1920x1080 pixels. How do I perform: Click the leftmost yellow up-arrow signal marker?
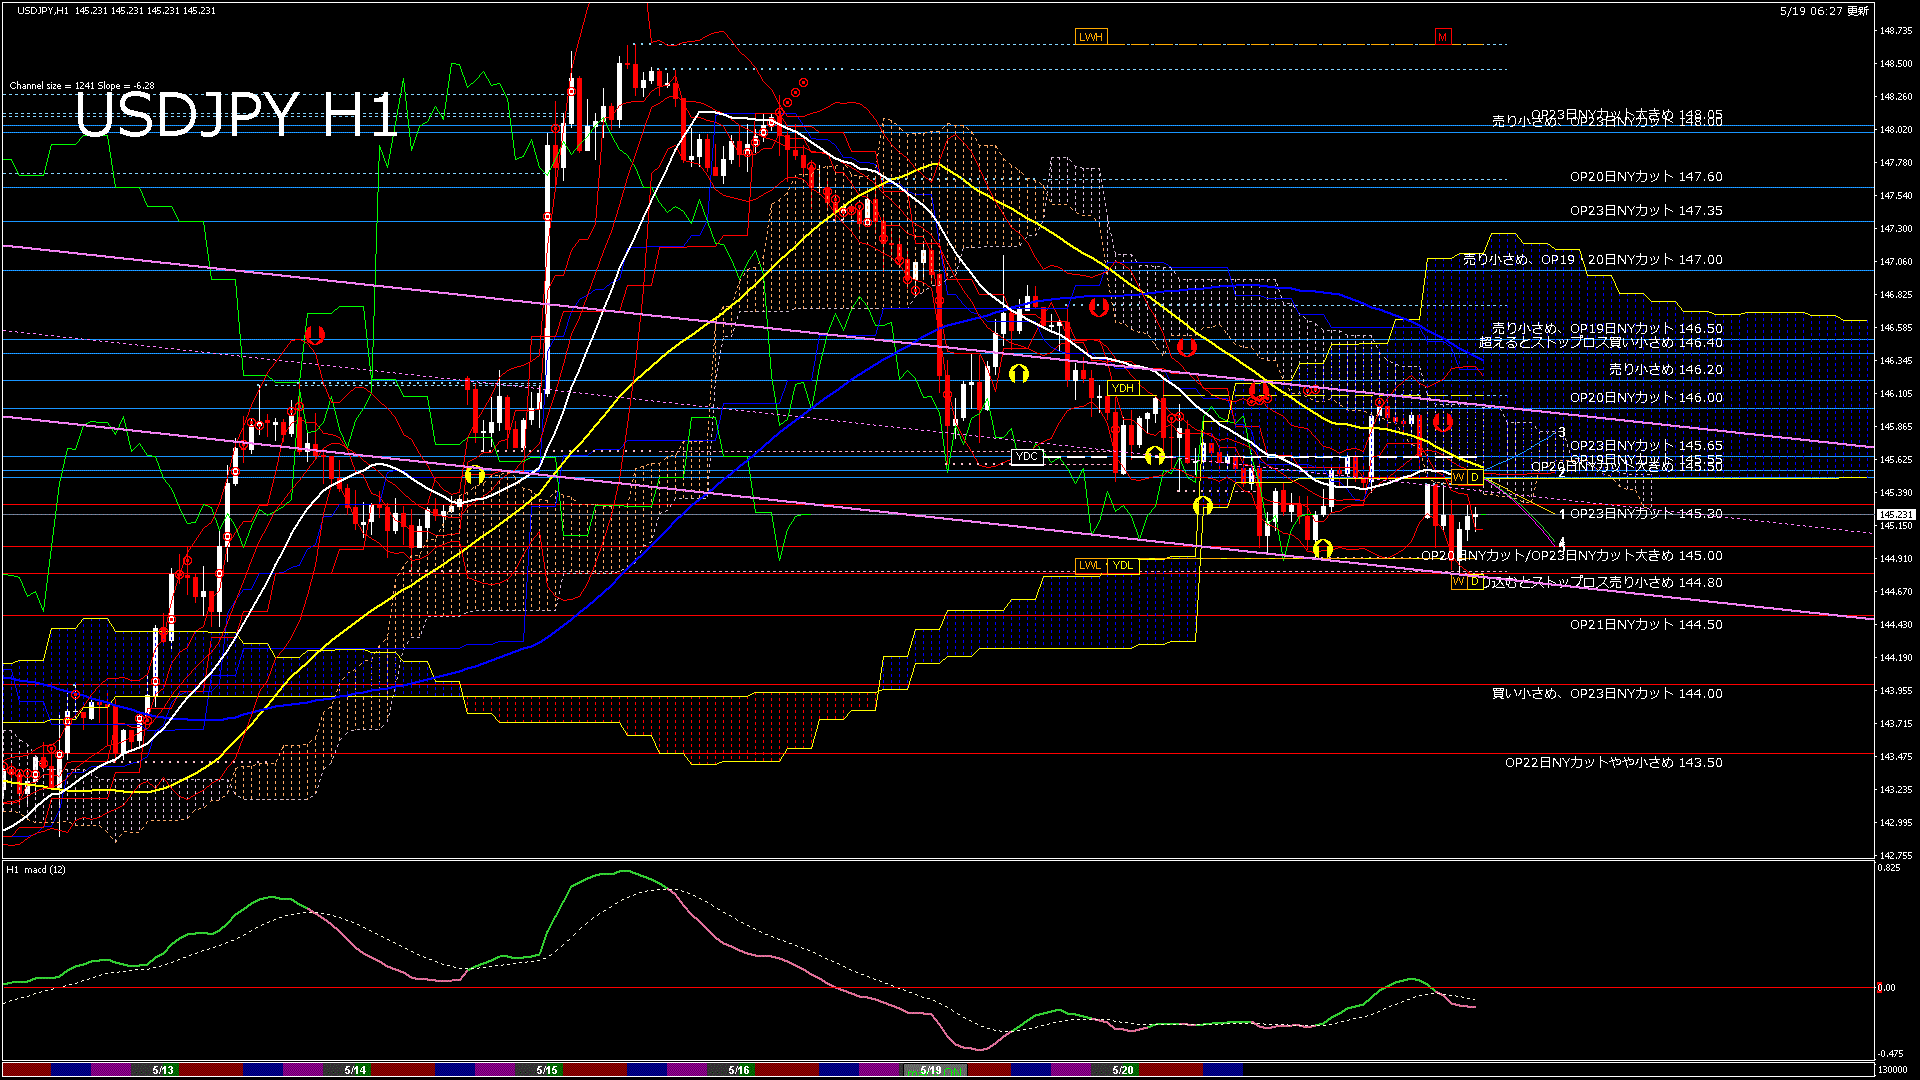point(474,475)
